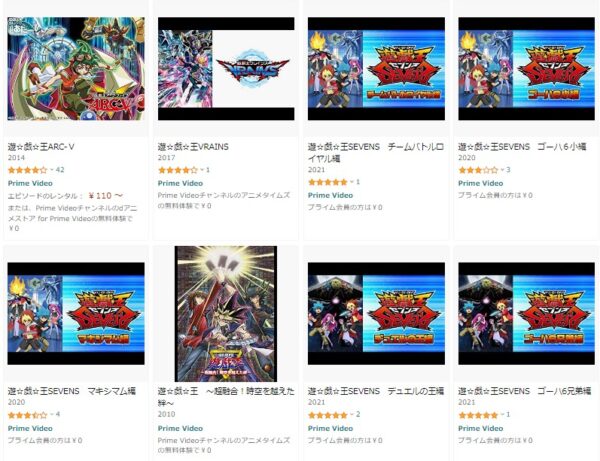Open the Yu-Gi-Oh ARC-V cover thumbnail

(76, 68)
